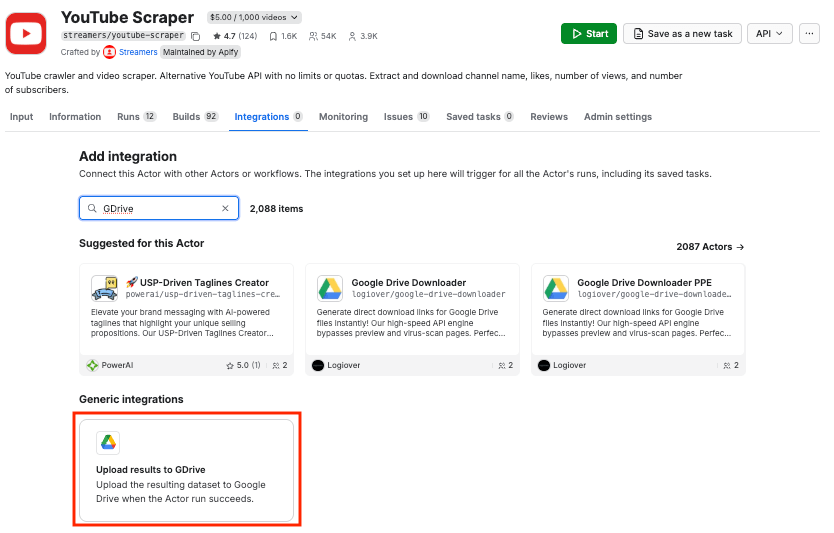Switch to the Information tab
834x533 pixels.
(75, 117)
